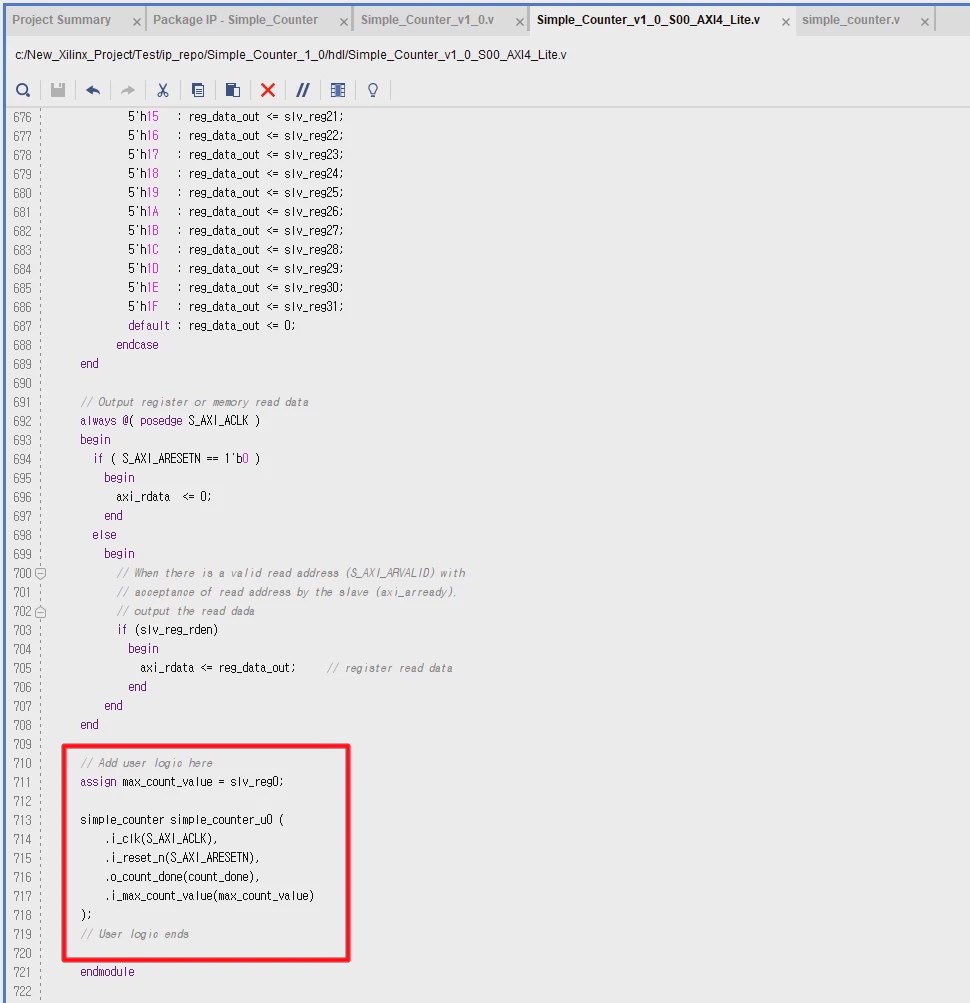Paste from clipboard icon
970x1003 pixels.
(233, 90)
